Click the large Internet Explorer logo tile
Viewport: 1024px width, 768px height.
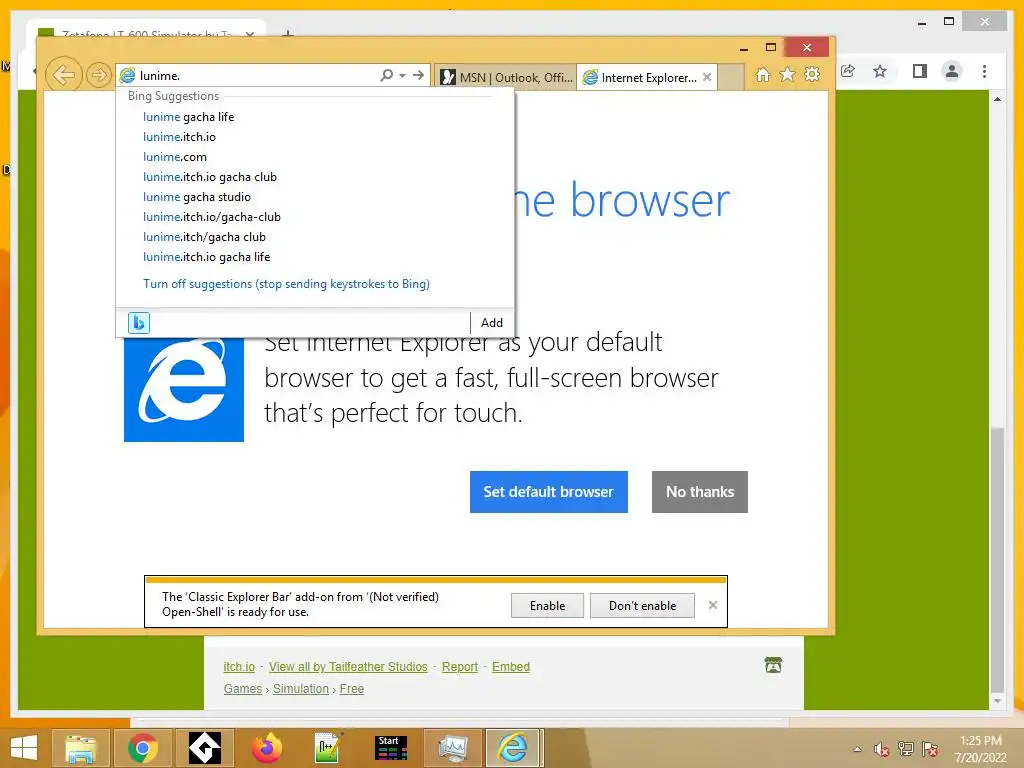[184, 389]
